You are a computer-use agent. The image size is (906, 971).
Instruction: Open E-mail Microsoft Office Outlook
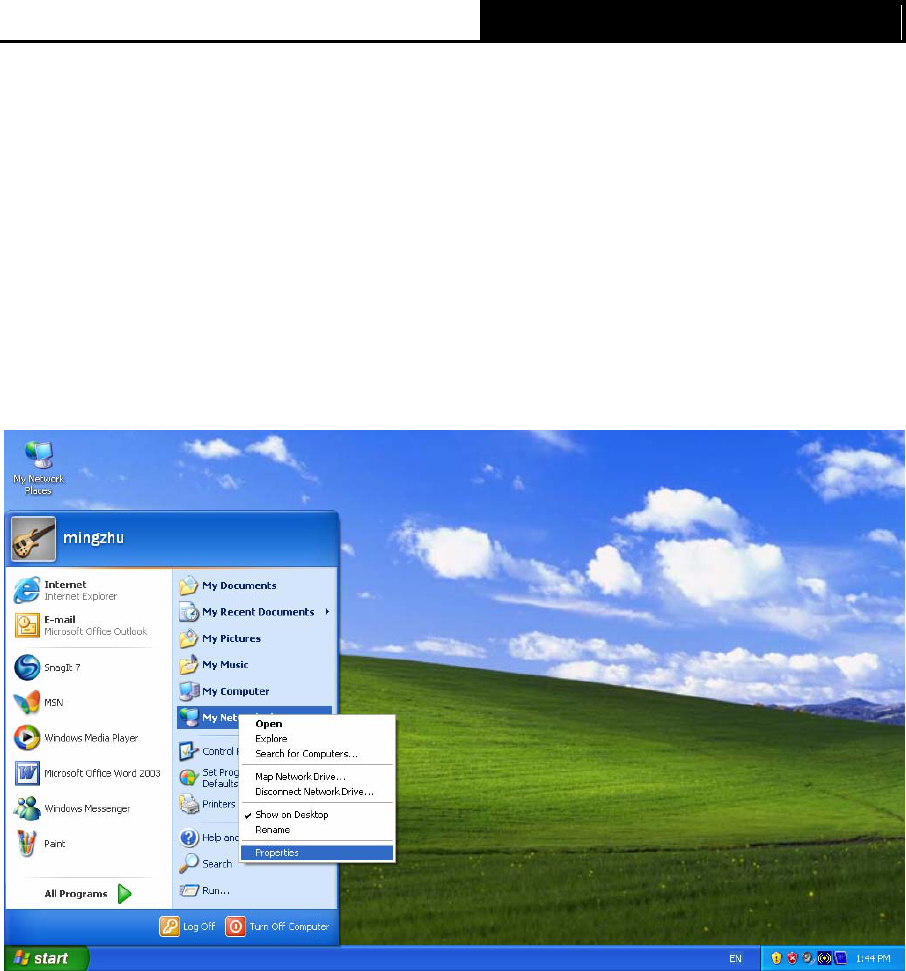[x=87, y=625]
